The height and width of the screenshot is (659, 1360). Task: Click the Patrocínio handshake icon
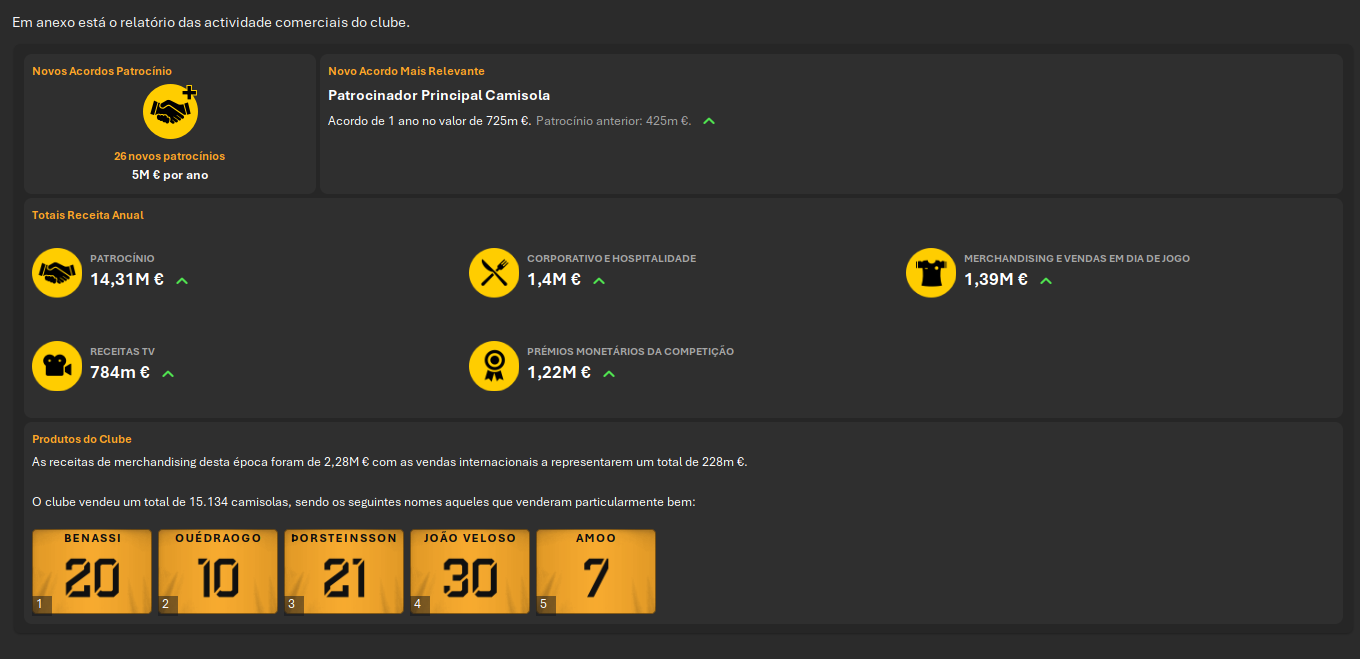(57, 273)
